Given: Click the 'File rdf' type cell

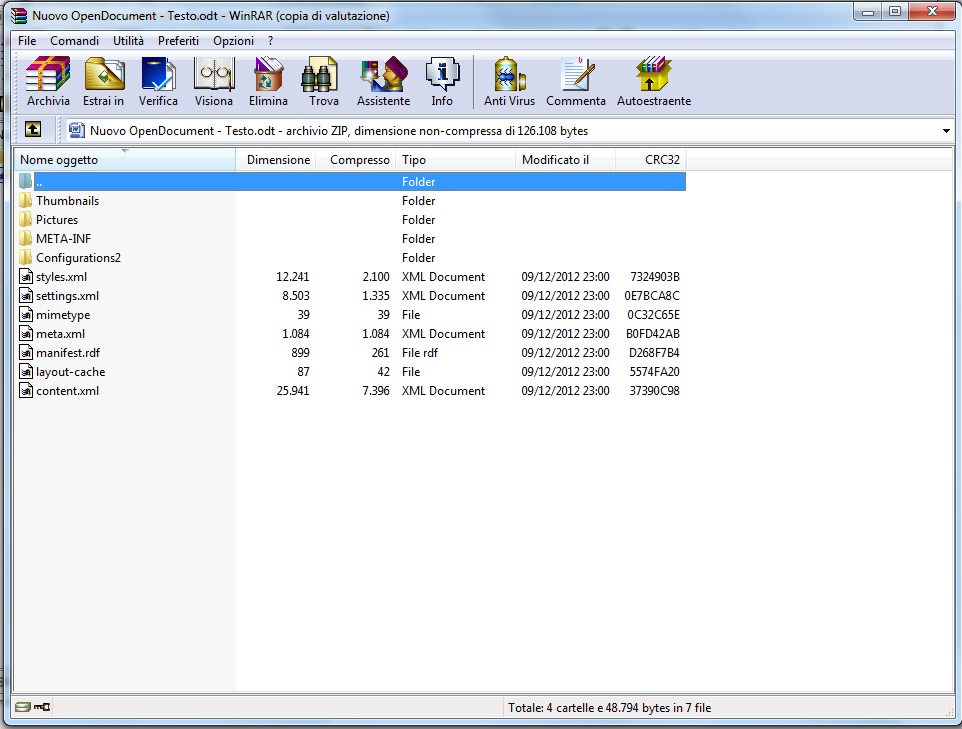Looking at the screenshot, I should (420, 353).
